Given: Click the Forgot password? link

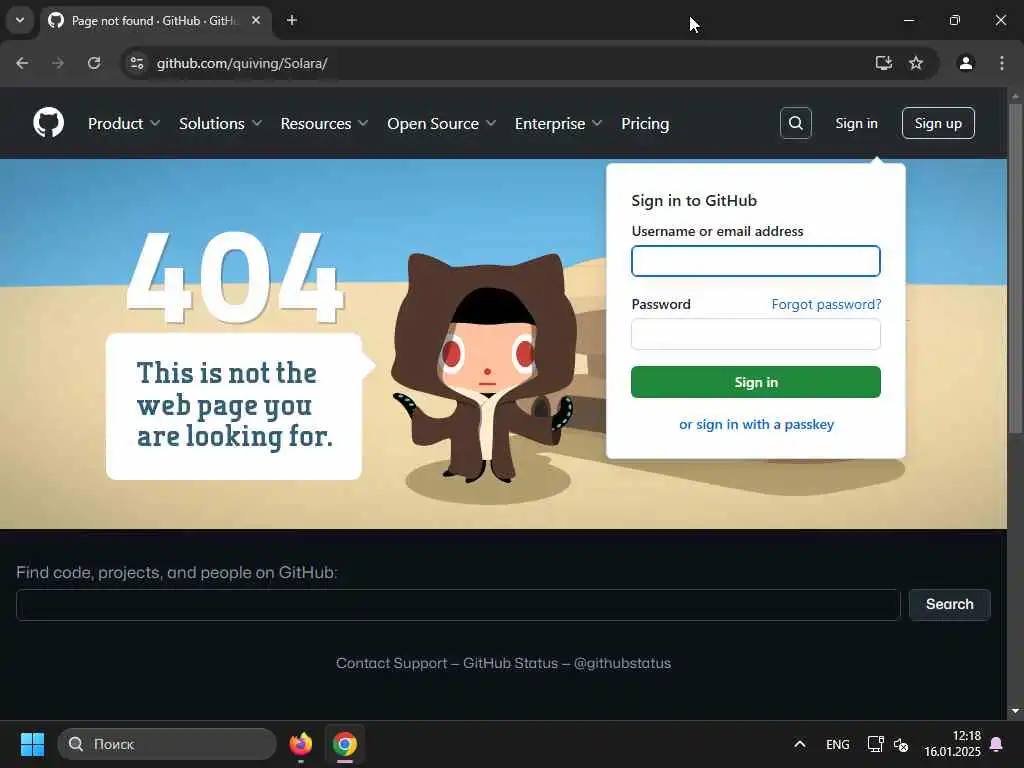Looking at the screenshot, I should click(x=826, y=304).
